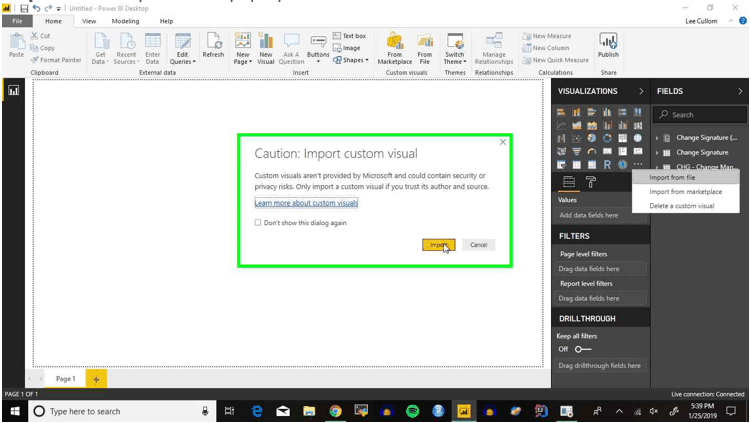751x423 pixels.
Task: Switch to the Help ribbon tab
Action: (166, 21)
